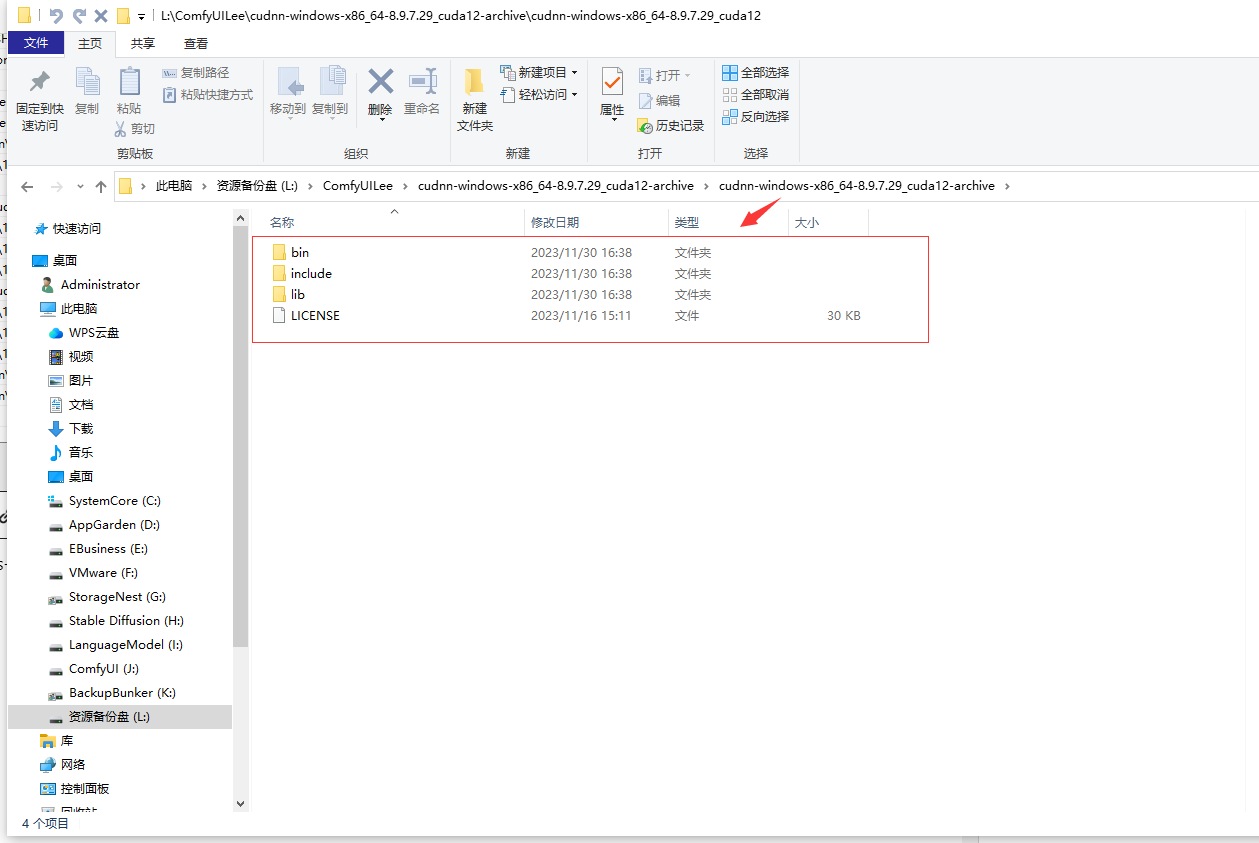
Task: Select ComfyUI (J:) drive in sidebar
Action: 103,669
